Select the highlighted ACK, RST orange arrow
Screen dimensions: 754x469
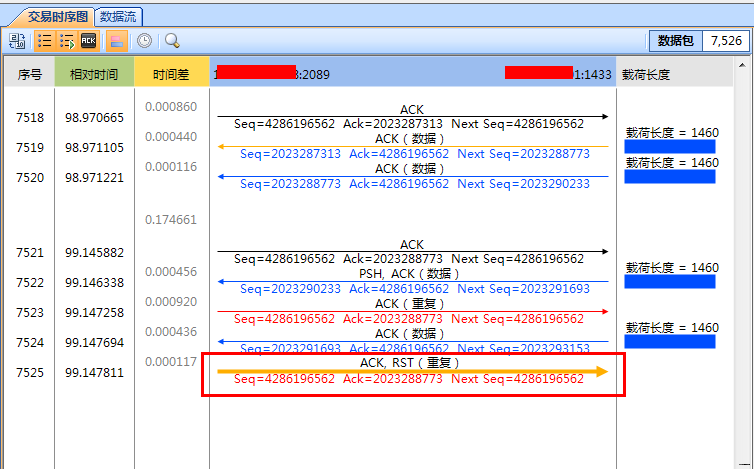(412, 372)
